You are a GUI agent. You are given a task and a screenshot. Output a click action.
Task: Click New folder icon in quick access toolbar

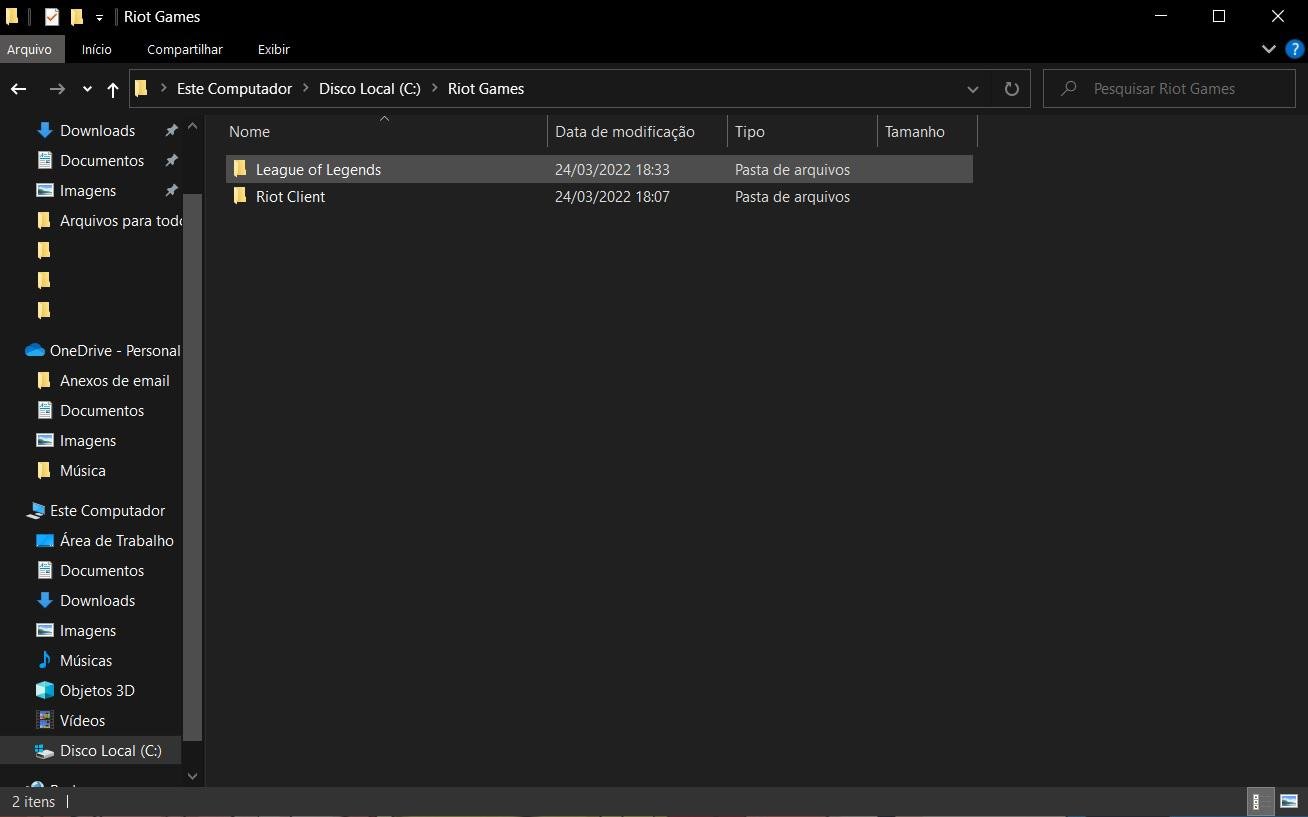tap(76, 17)
